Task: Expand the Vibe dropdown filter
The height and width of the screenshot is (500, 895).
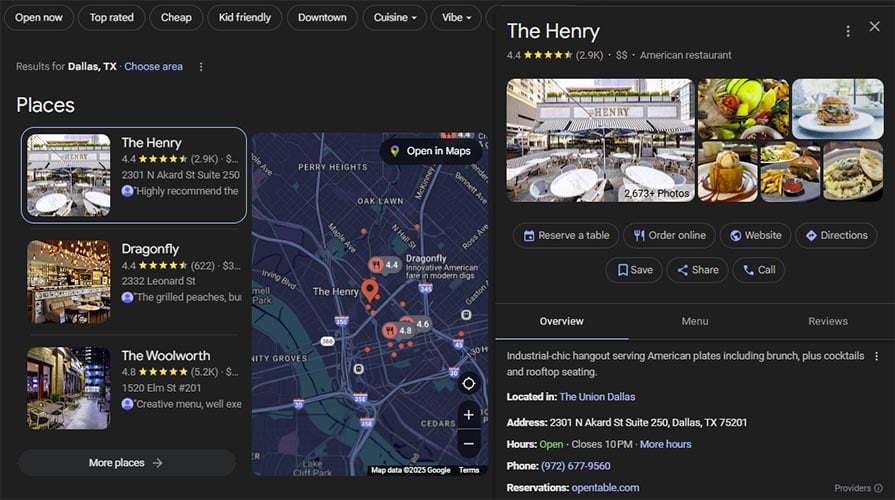Action: (457, 17)
